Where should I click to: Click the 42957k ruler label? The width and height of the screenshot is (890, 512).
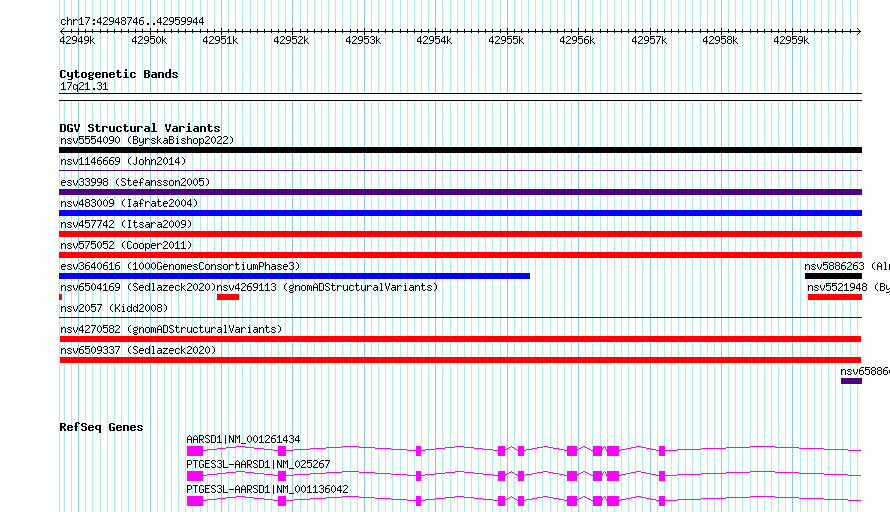(x=649, y=40)
